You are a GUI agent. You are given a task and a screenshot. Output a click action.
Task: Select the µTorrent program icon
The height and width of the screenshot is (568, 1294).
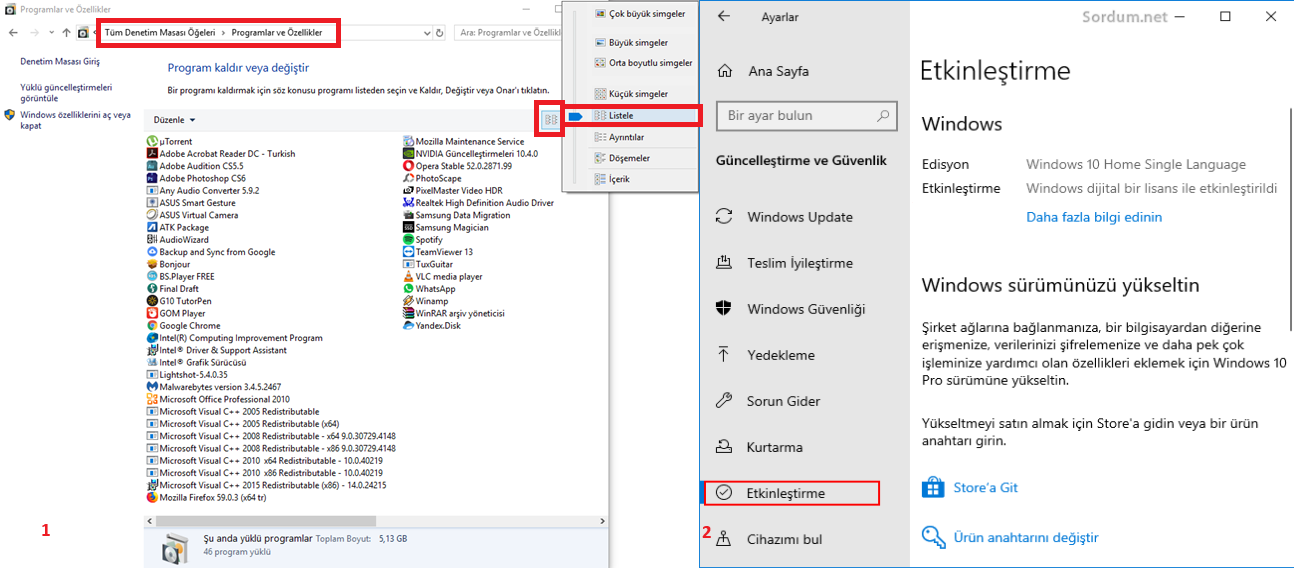pos(152,142)
